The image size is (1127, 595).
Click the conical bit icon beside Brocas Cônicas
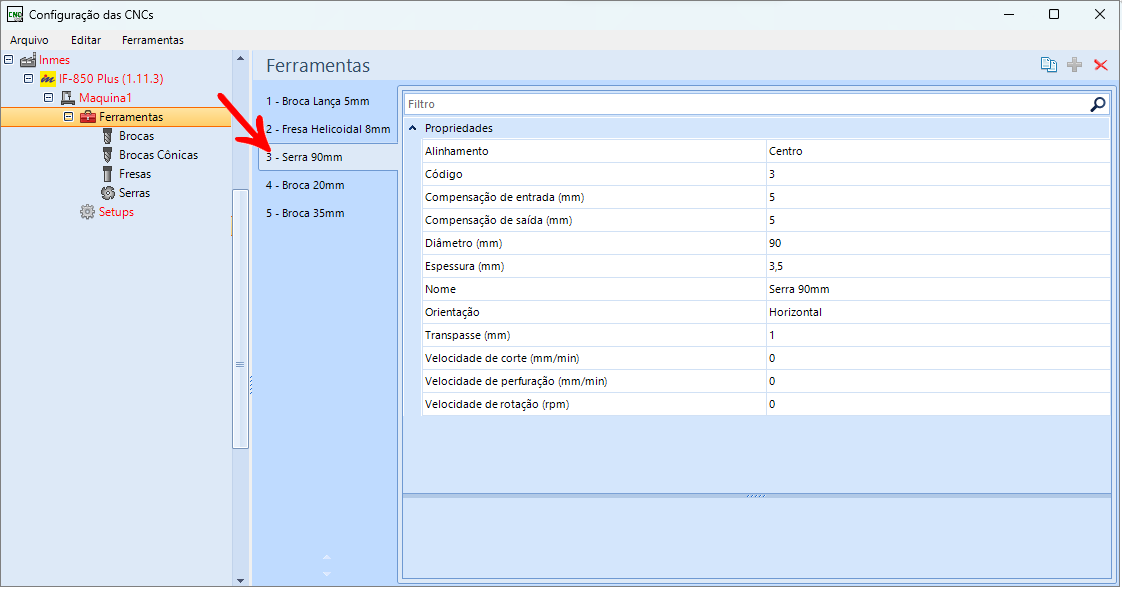(x=107, y=154)
